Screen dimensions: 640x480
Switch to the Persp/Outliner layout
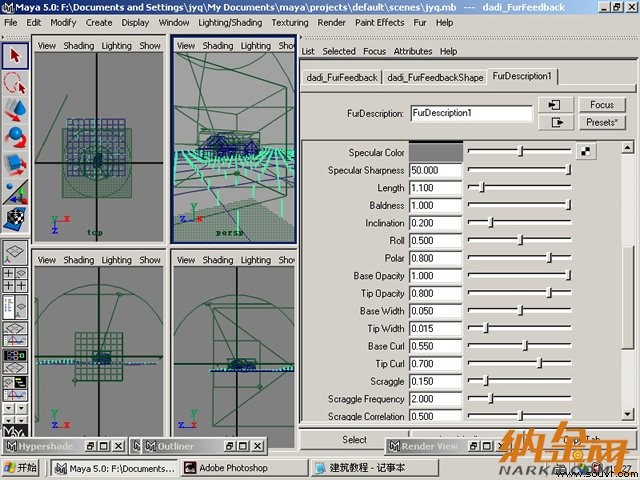click(15, 307)
